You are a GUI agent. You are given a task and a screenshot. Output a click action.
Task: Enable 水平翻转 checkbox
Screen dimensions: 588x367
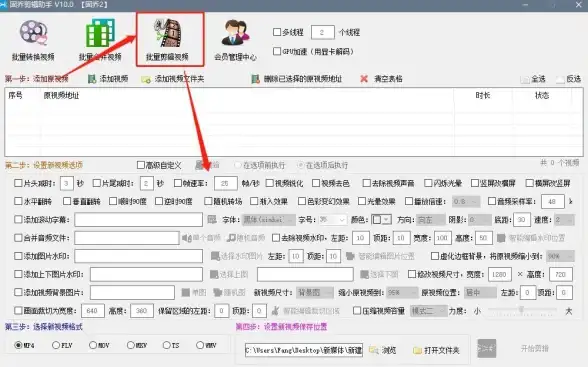click(18, 201)
